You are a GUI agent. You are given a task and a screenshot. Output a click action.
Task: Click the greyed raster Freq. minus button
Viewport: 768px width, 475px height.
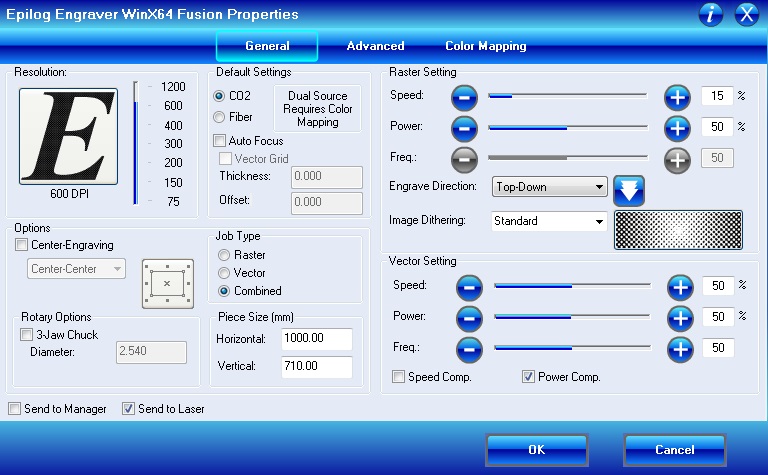point(464,160)
